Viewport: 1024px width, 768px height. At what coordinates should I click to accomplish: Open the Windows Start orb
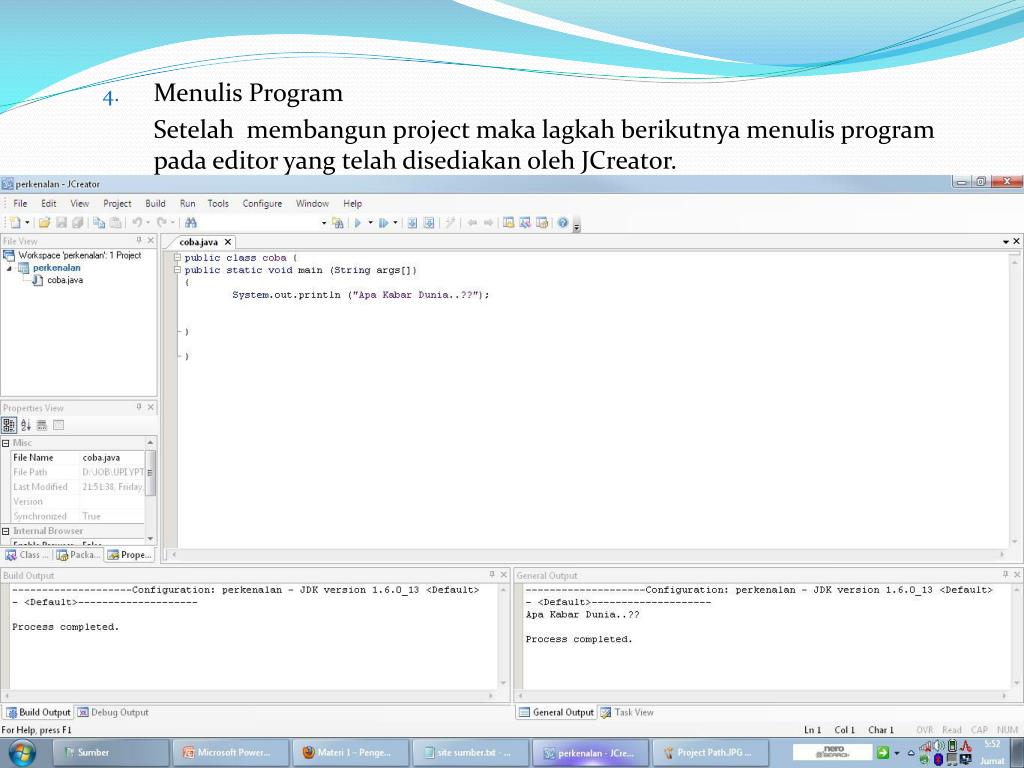[22, 753]
